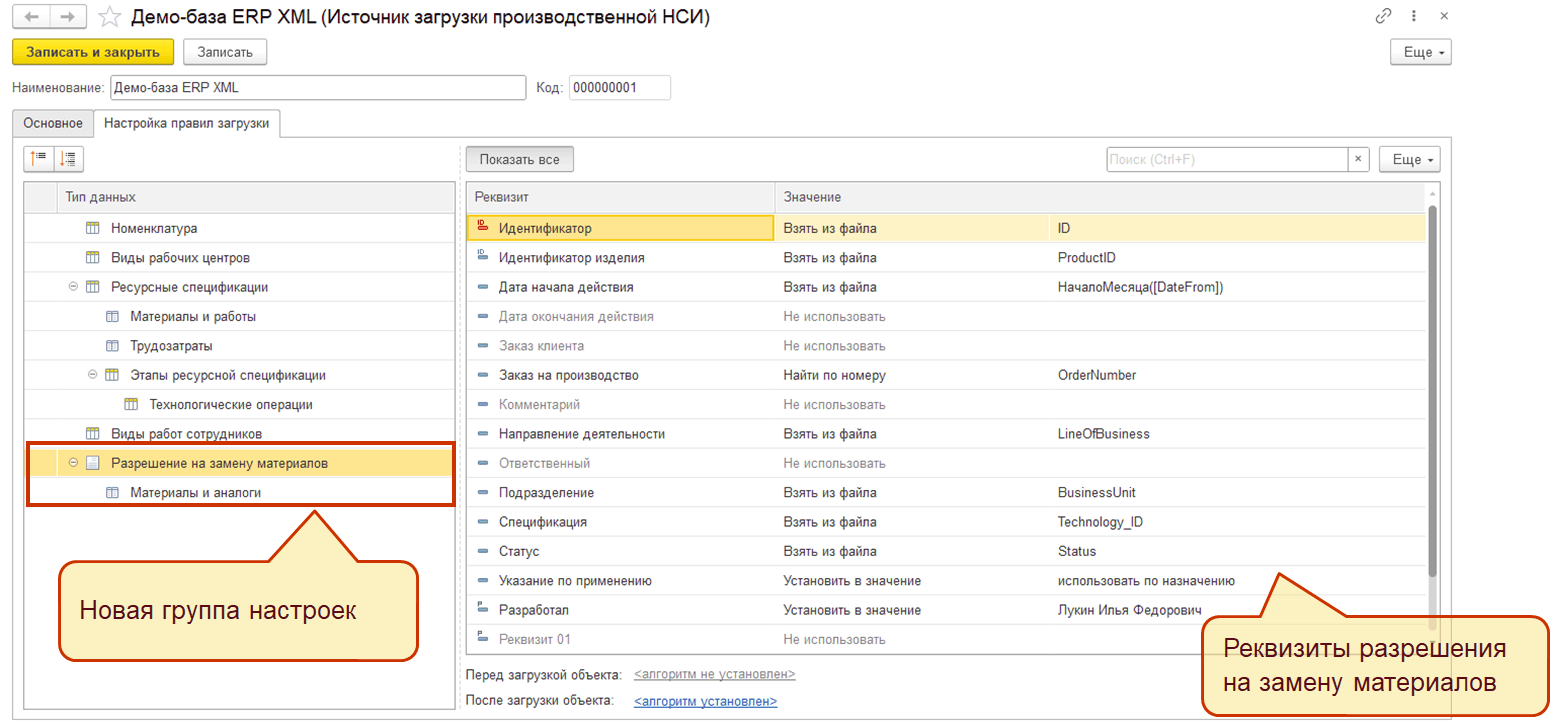
Task: Open the top Еще dropdown menu
Action: pyautogui.click(x=1420, y=52)
